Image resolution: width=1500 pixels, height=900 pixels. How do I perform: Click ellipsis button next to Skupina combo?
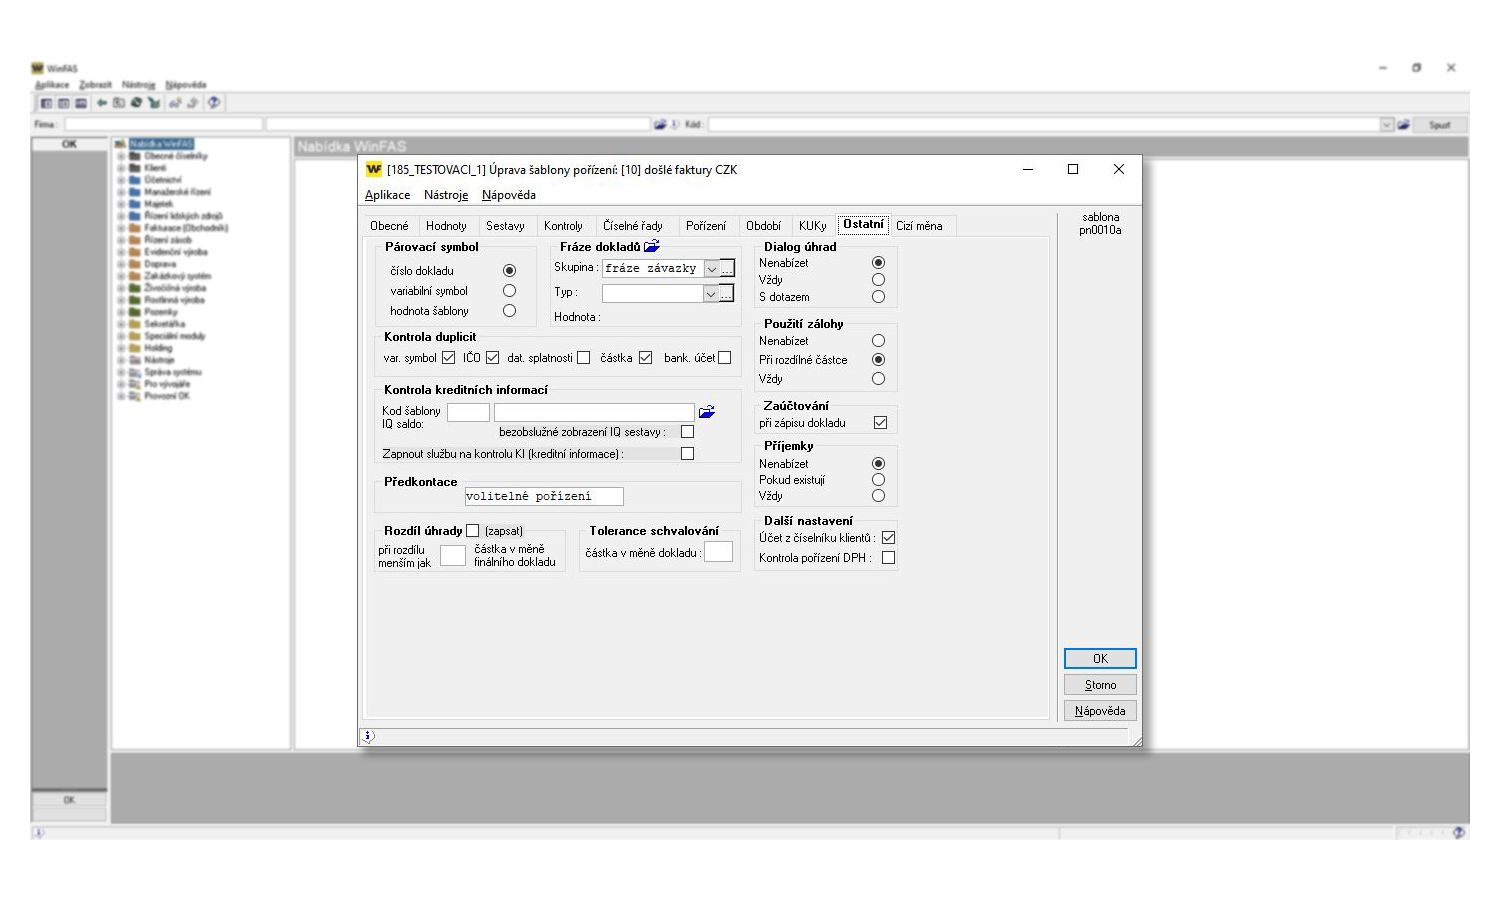click(x=728, y=268)
